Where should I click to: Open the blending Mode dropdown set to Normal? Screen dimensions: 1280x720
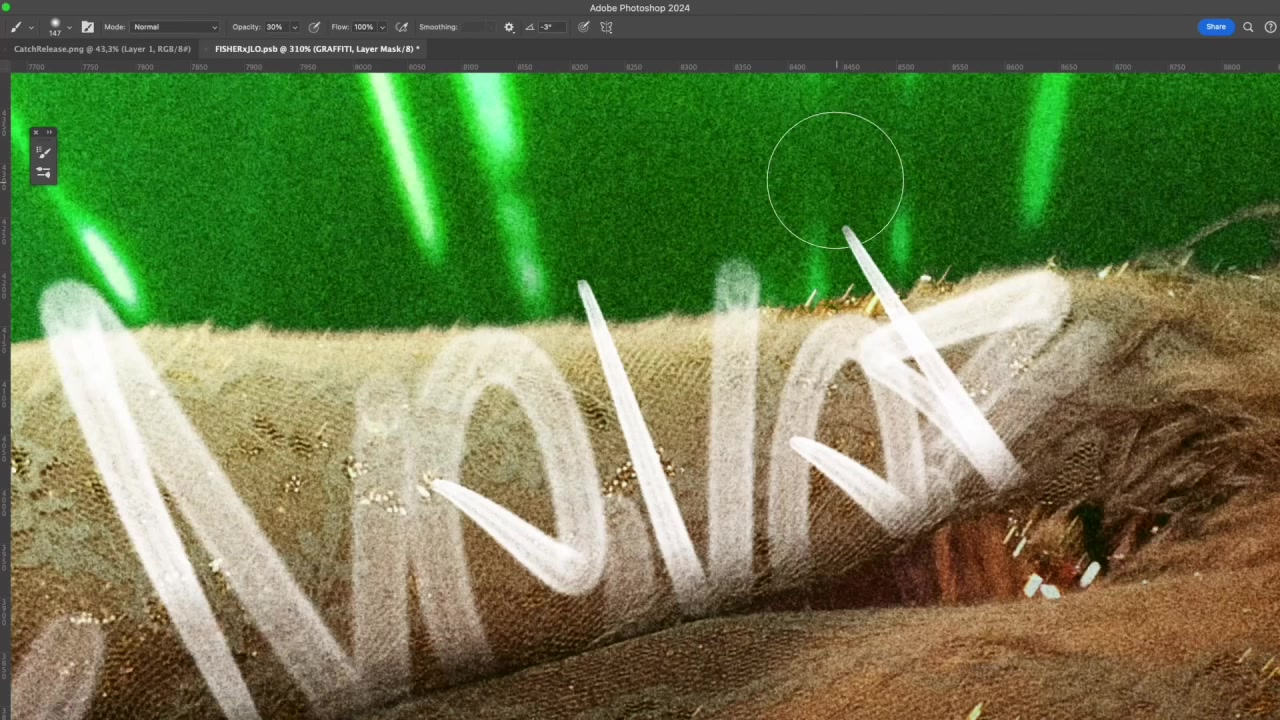175,27
